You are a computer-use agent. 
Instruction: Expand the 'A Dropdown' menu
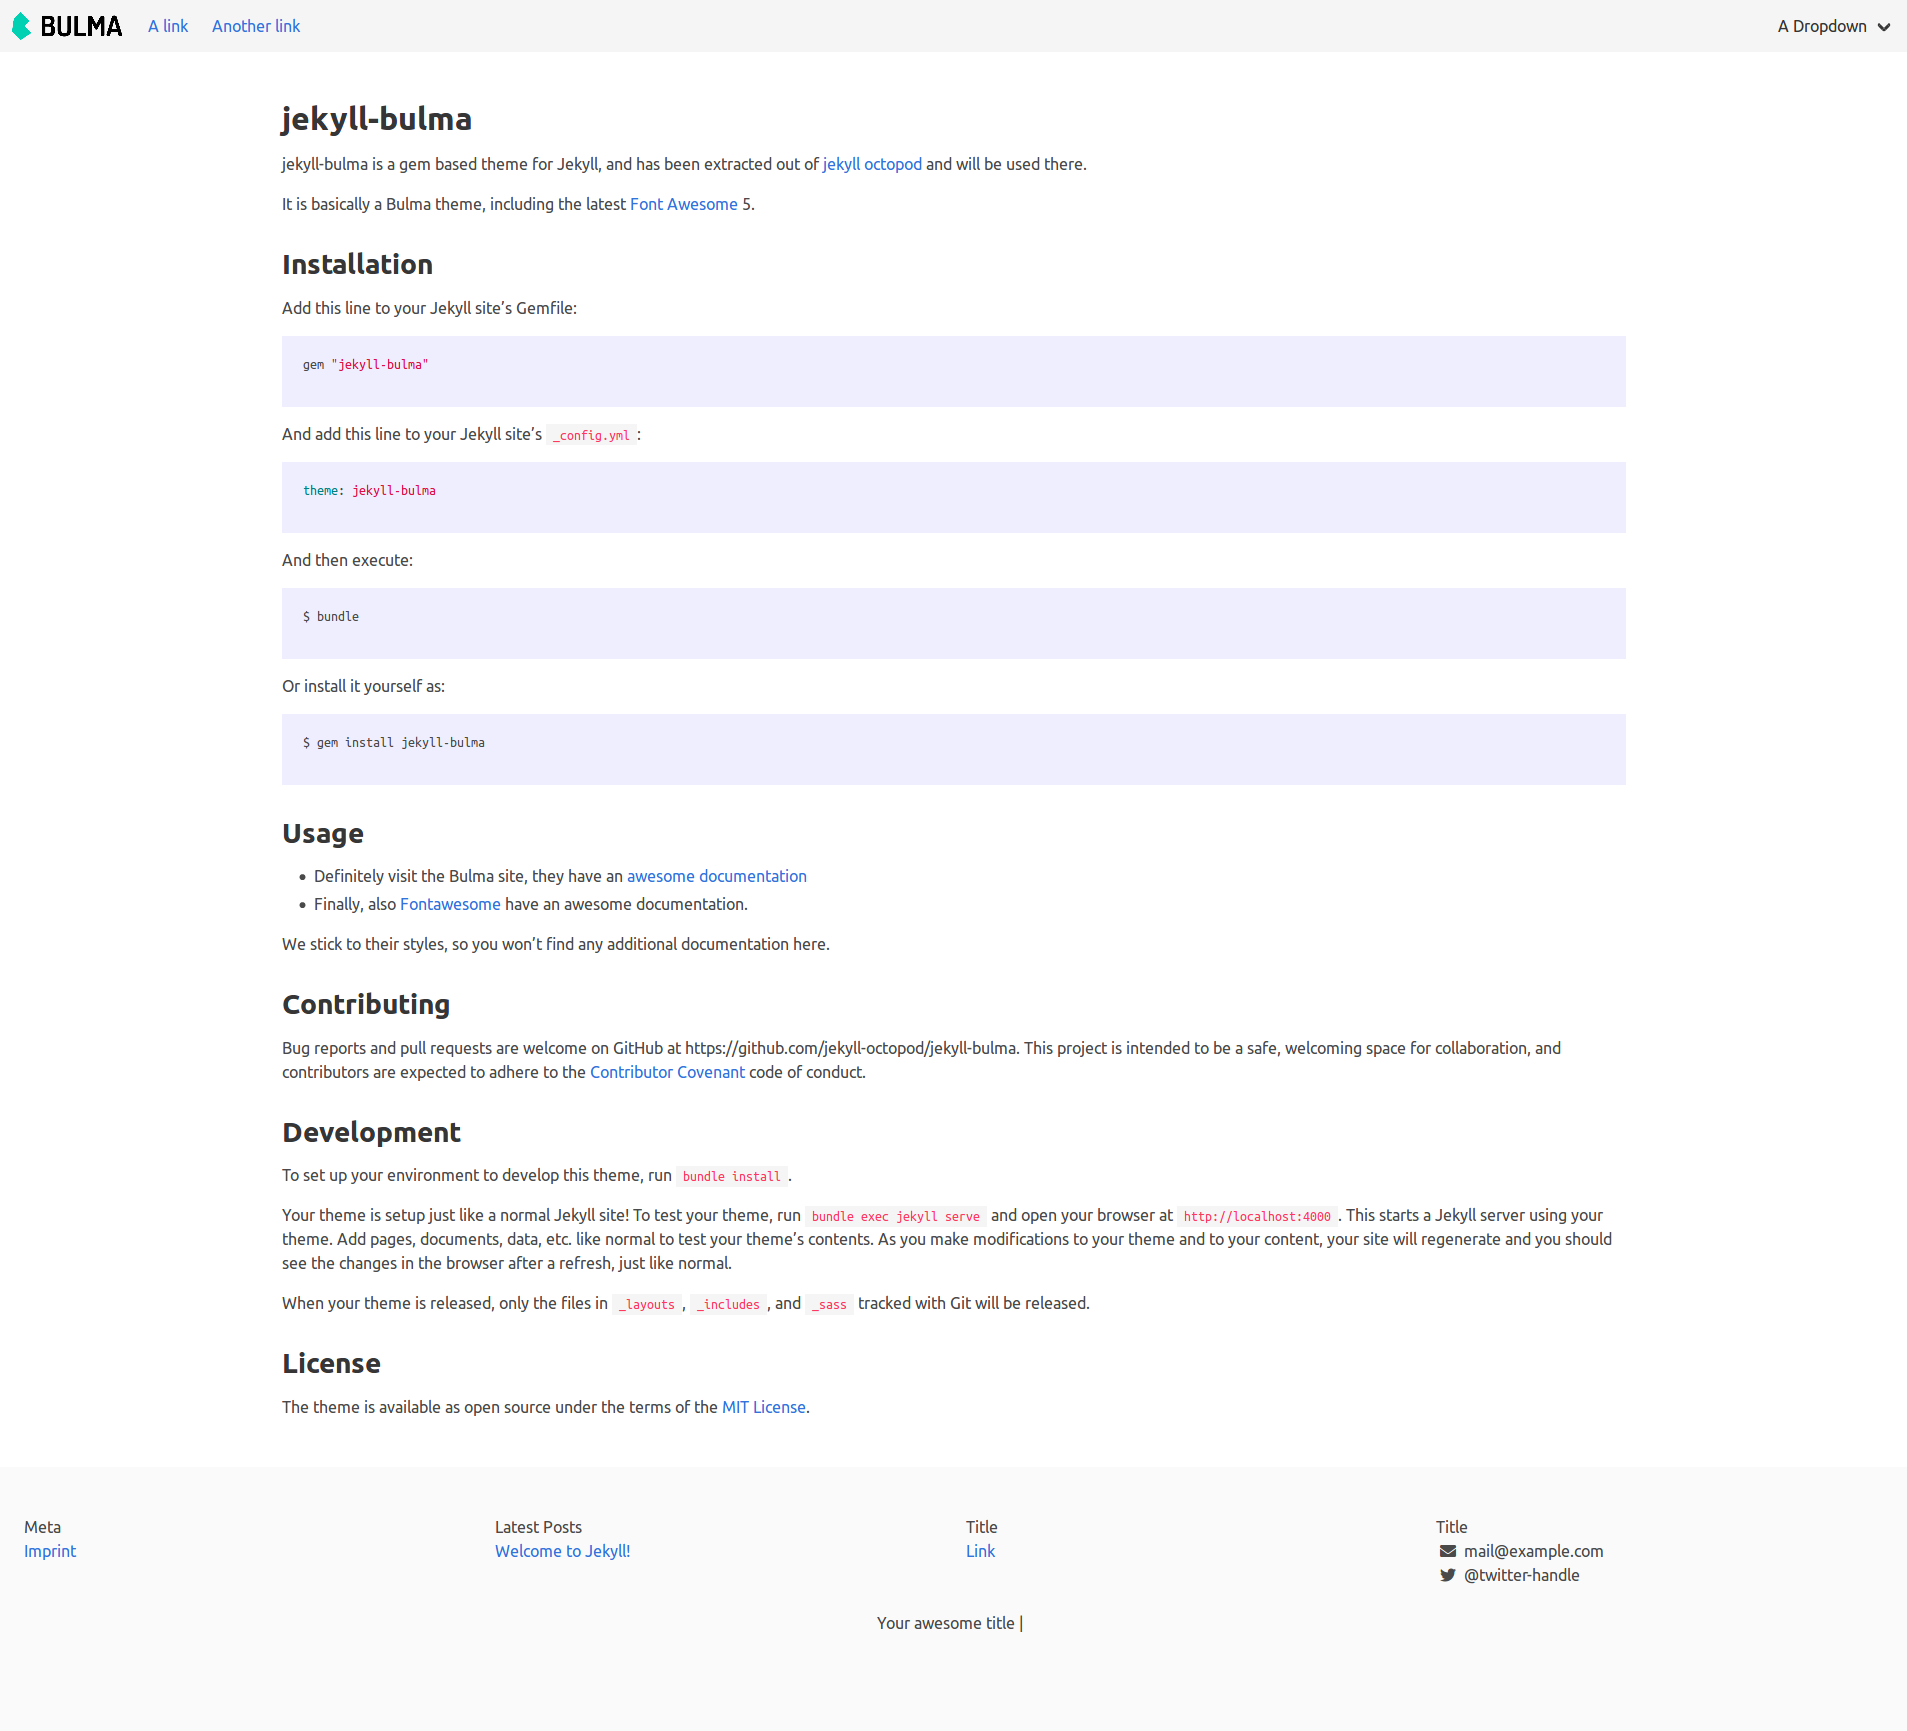pyautogui.click(x=1834, y=26)
